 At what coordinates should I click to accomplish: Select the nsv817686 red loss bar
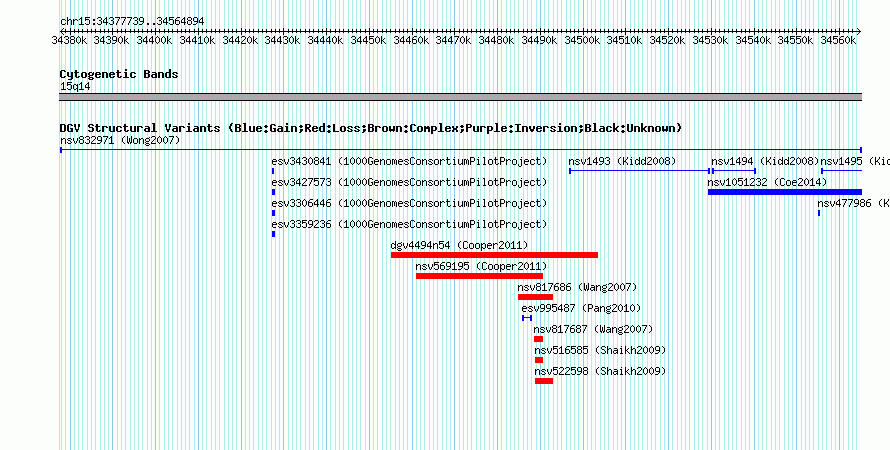(535, 297)
